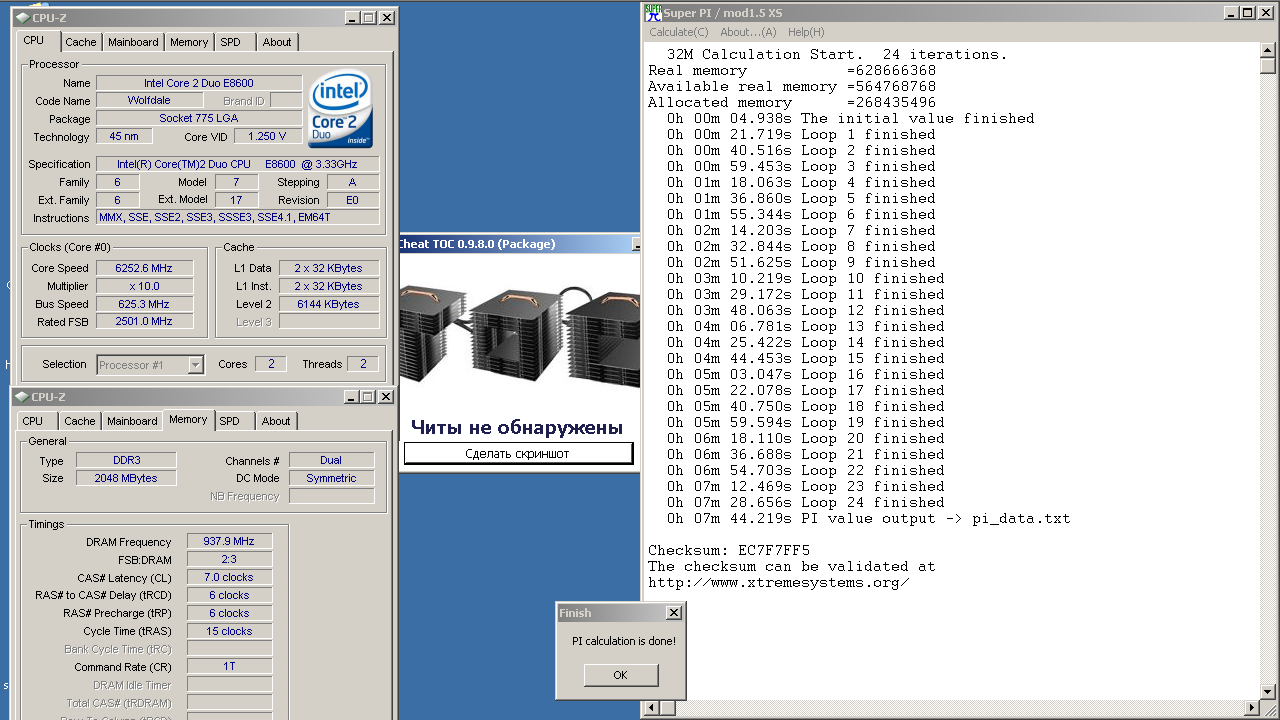1280x720 pixels.
Task: Open About tab in lower CPU-Z window
Action: click(x=276, y=421)
